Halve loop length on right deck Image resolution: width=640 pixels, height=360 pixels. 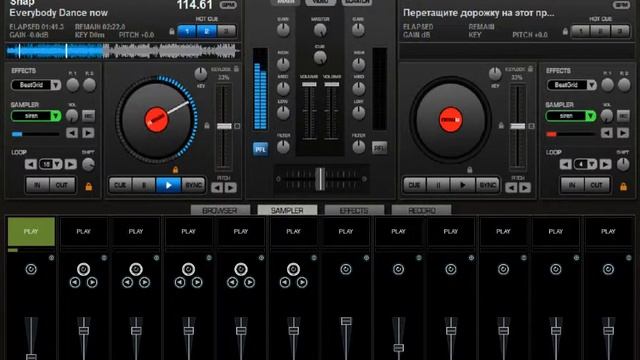click(565, 164)
